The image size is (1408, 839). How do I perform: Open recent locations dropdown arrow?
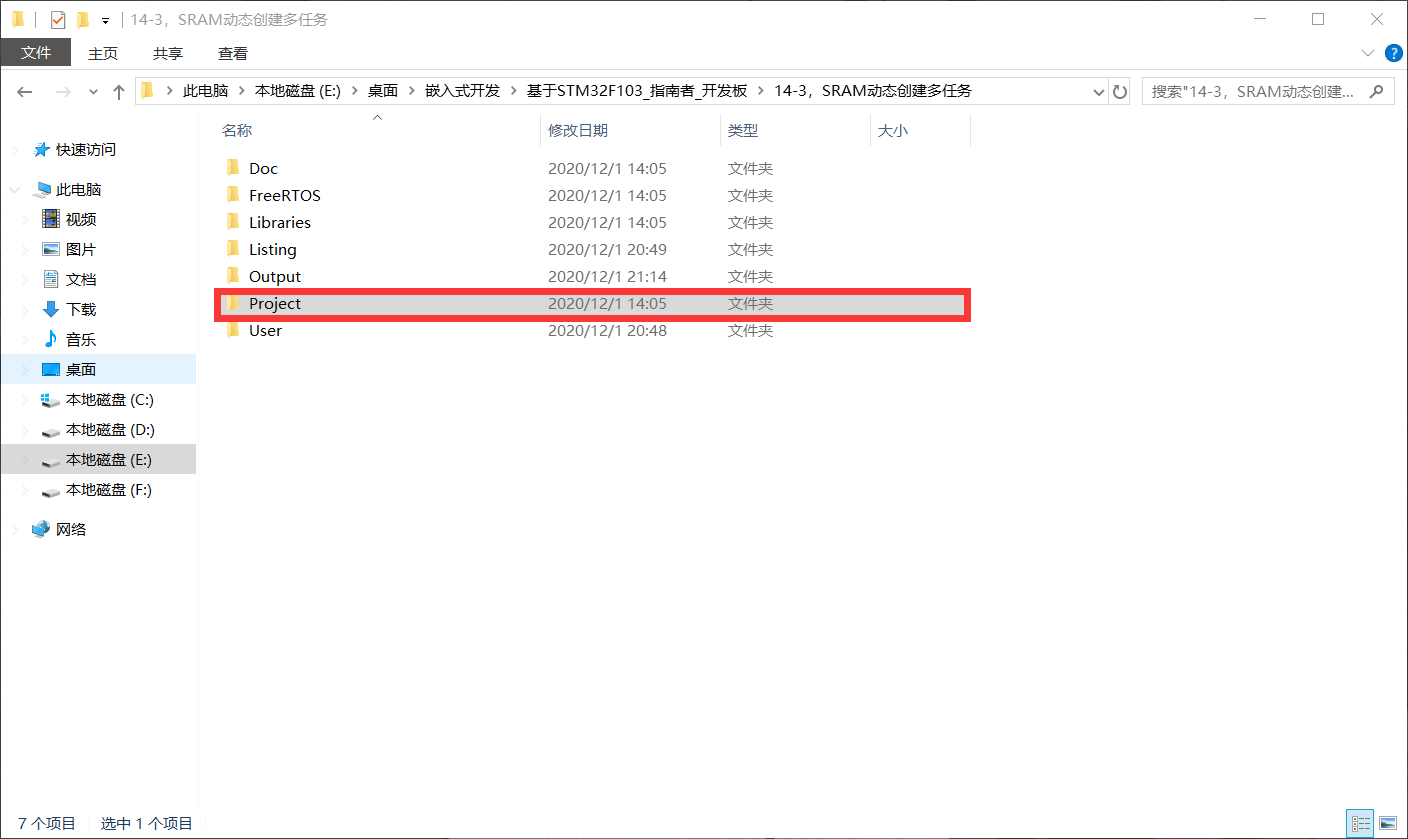pyautogui.click(x=93, y=92)
